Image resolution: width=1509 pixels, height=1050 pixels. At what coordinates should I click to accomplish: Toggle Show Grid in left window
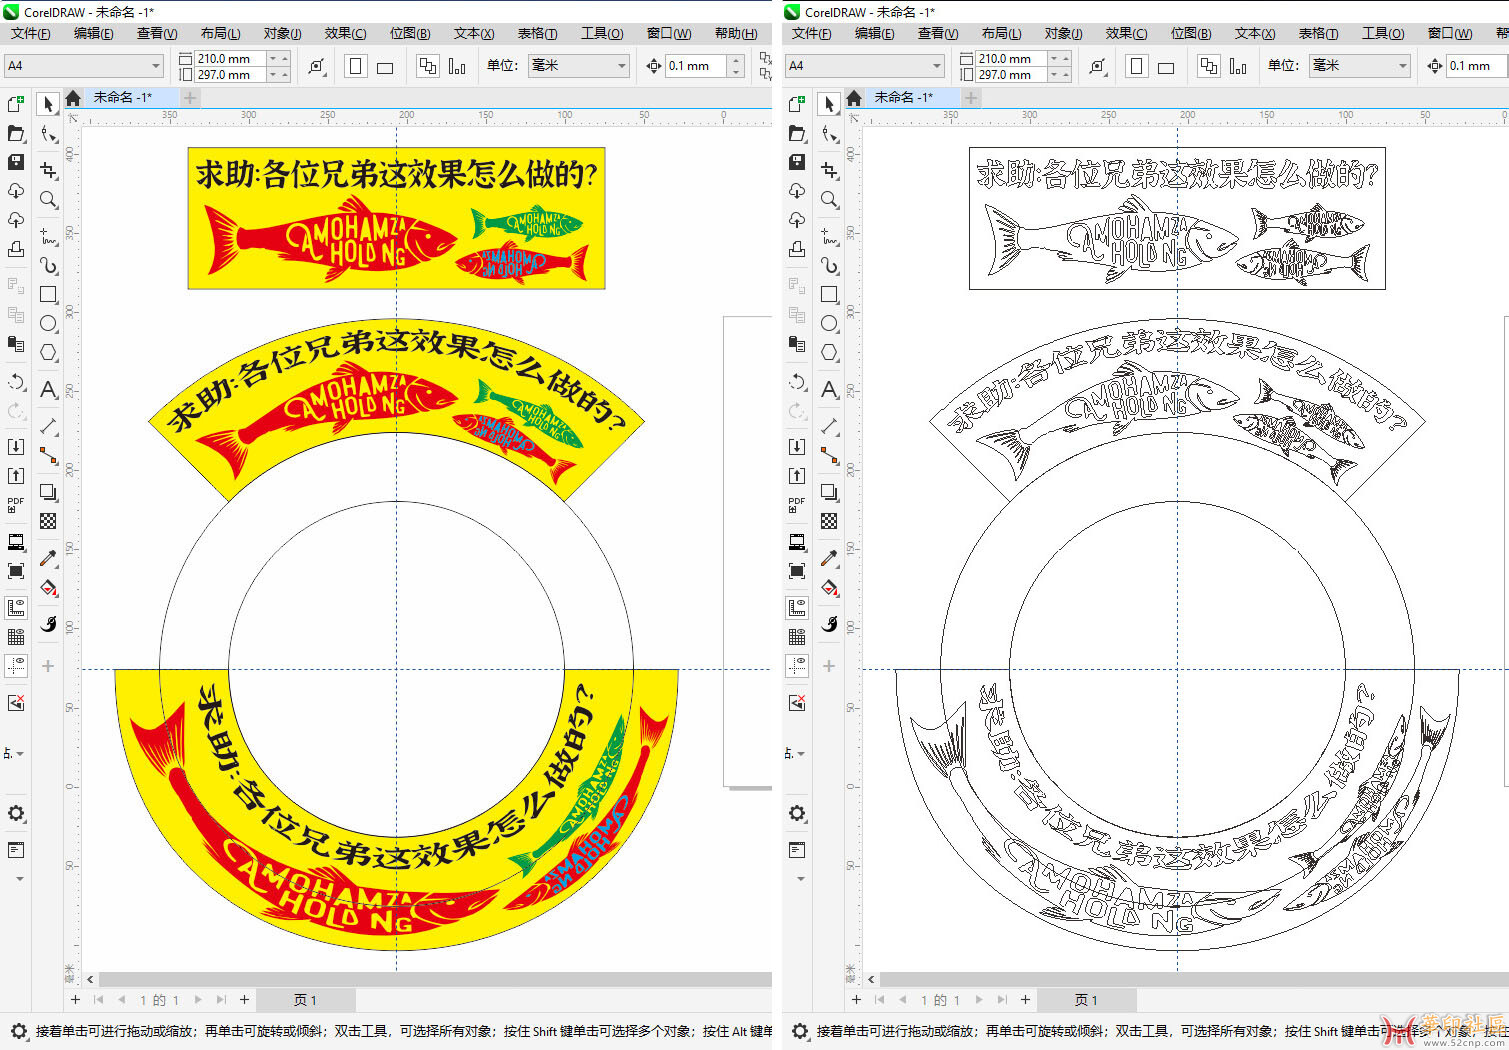pyautogui.click(x=16, y=636)
